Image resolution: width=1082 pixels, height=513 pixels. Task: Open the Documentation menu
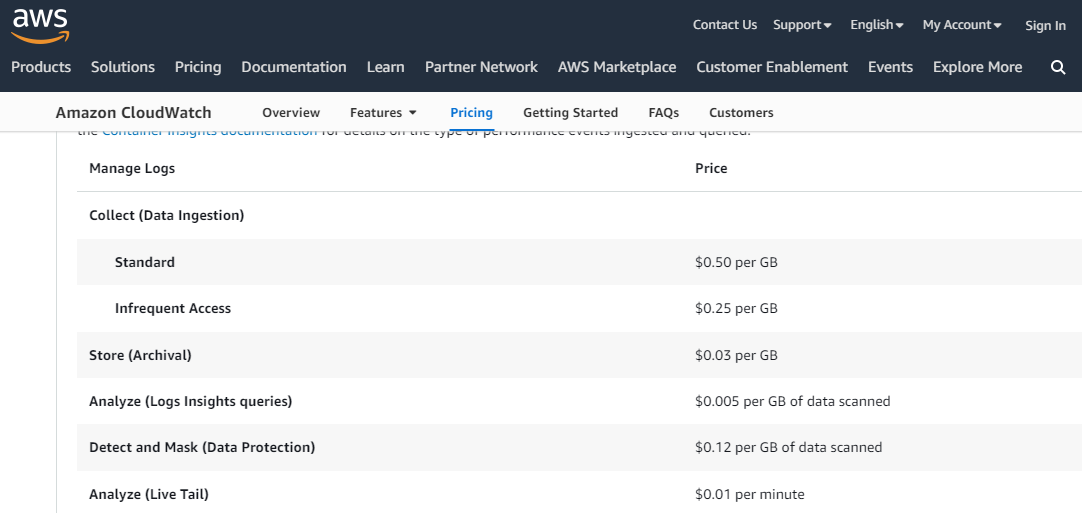[x=294, y=67]
